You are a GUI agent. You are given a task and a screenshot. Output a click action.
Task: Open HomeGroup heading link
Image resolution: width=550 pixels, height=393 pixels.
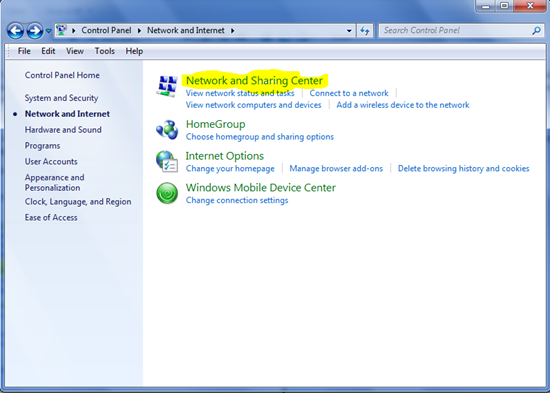click(215, 124)
